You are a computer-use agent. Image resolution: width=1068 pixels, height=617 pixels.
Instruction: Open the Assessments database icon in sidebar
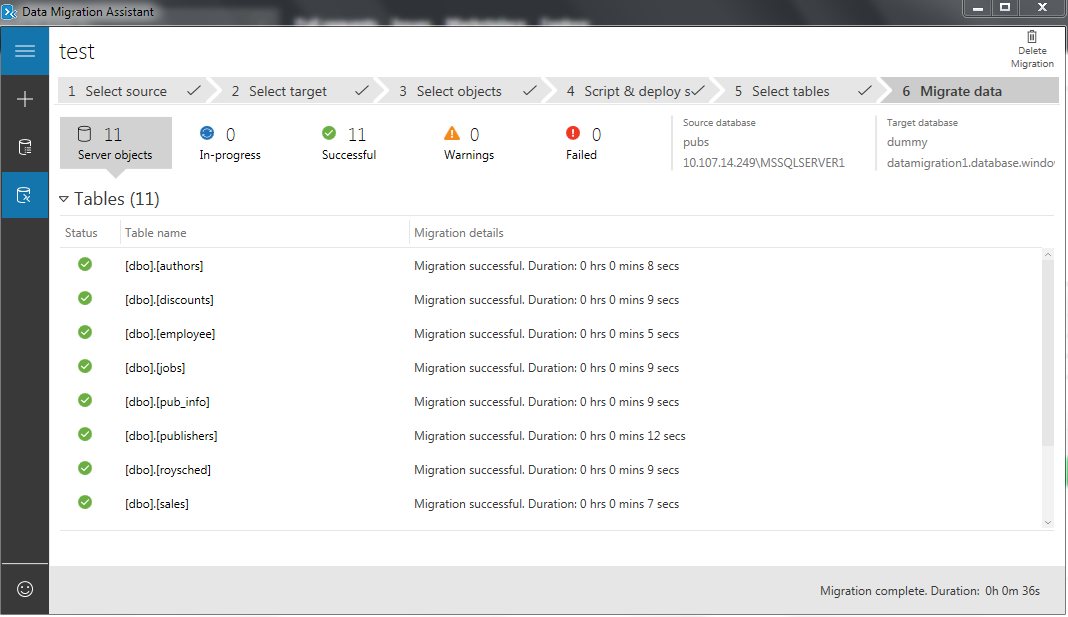click(x=25, y=147)
